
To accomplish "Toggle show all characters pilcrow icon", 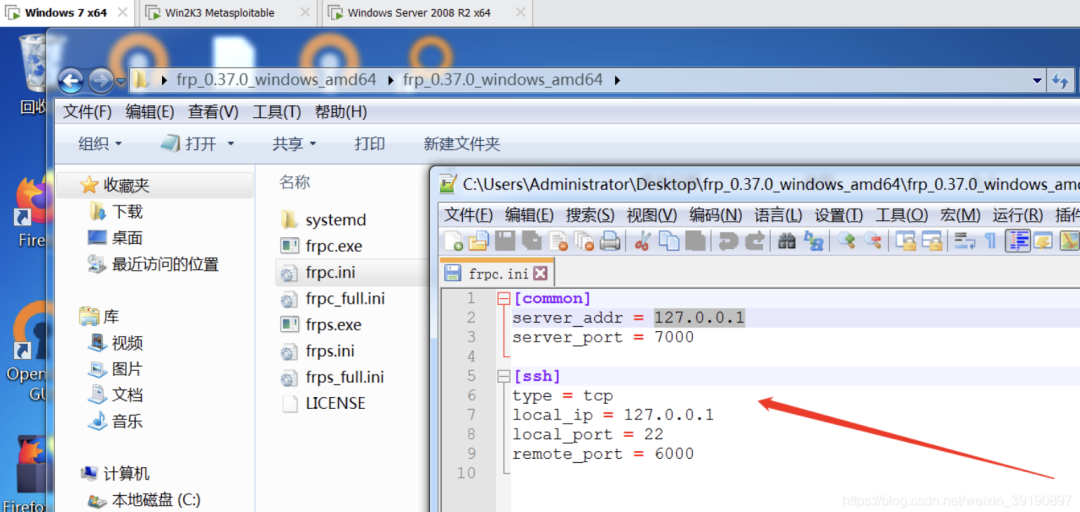I will coord(990,240).
